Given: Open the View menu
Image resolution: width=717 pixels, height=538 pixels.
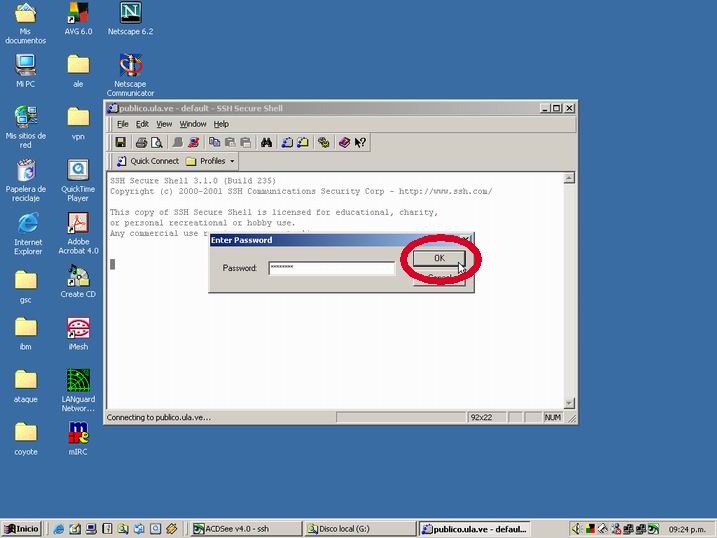Looking at the screenshot, I should [x=164, y=124].
